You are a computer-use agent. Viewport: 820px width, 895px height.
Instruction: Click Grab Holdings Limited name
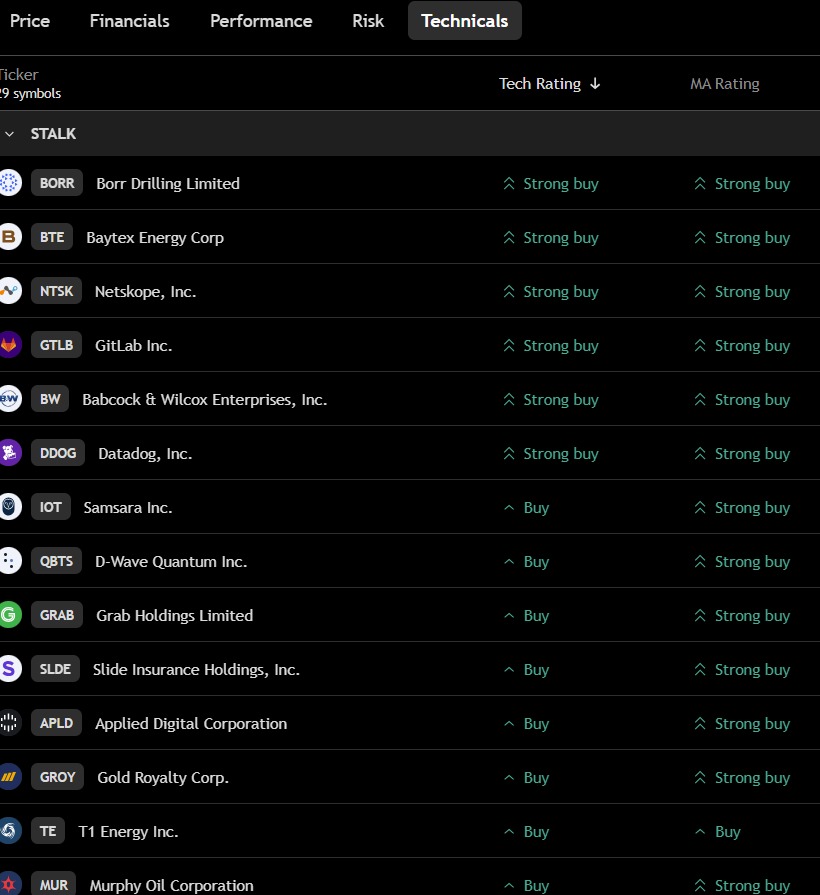point(175,615)
